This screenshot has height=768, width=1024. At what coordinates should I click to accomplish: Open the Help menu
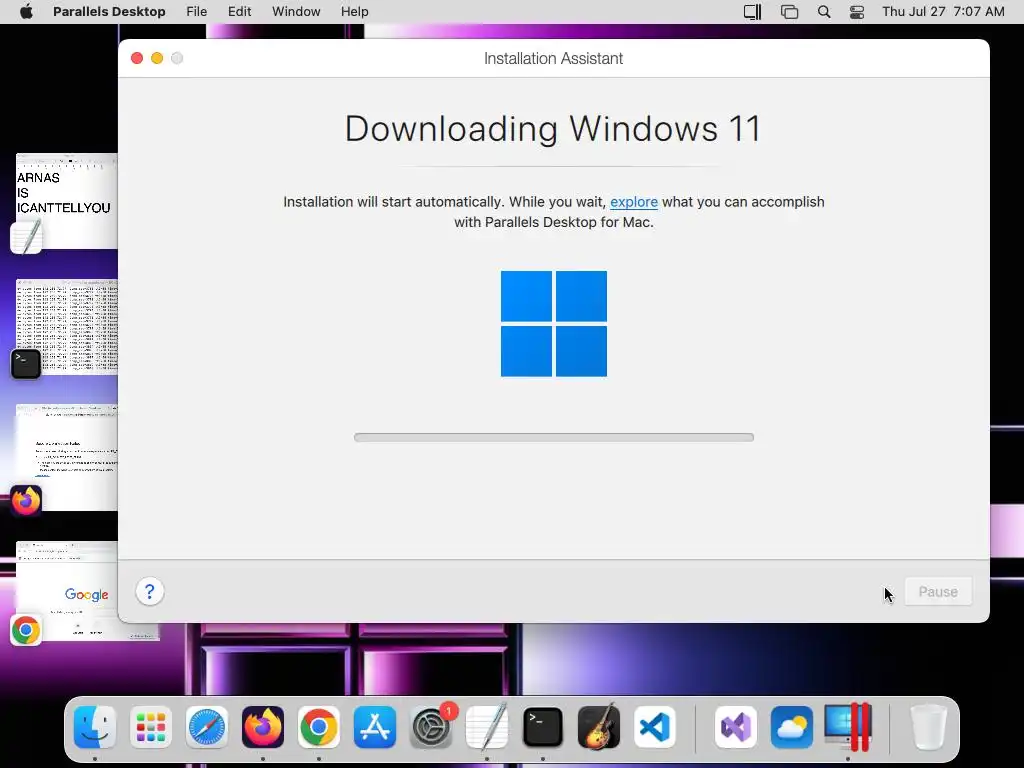(355, 12)
